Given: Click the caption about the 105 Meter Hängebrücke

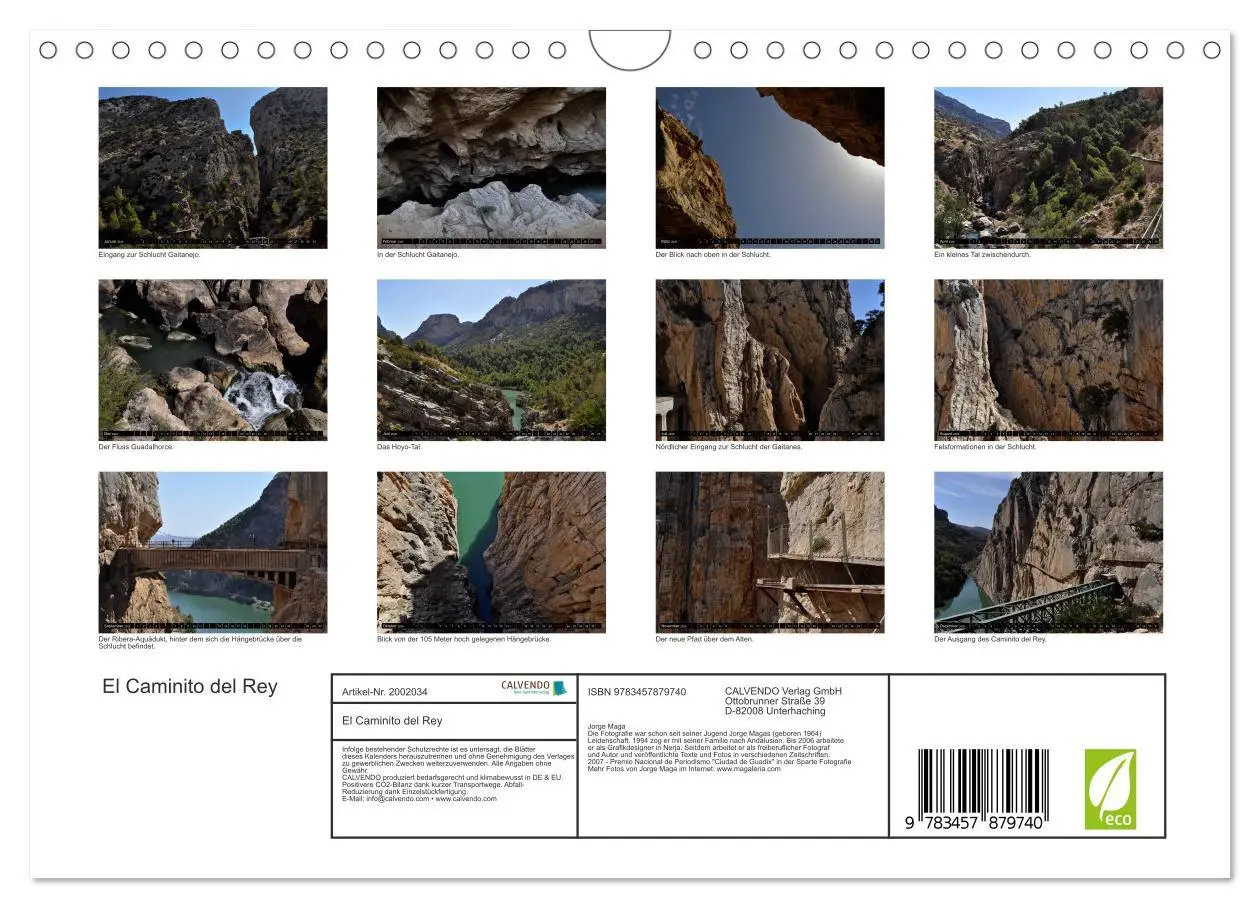Looking at the screenshot, I should (464, 639).
